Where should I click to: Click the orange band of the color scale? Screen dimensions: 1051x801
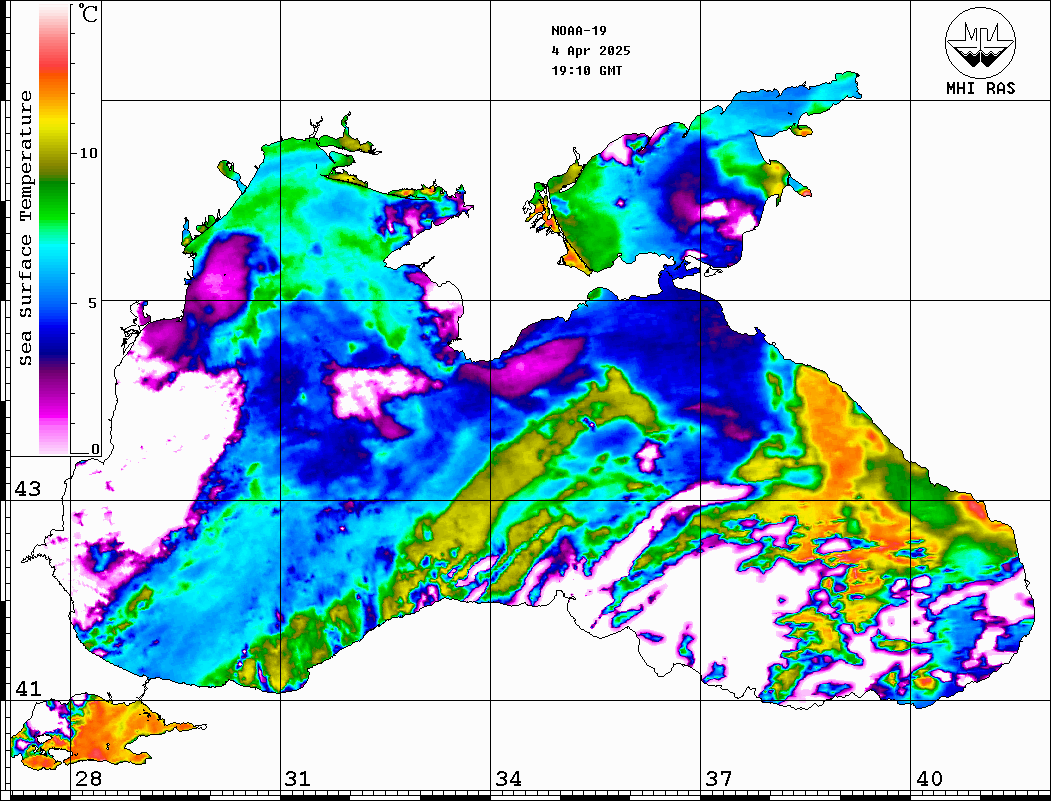[x=54, y=87]
